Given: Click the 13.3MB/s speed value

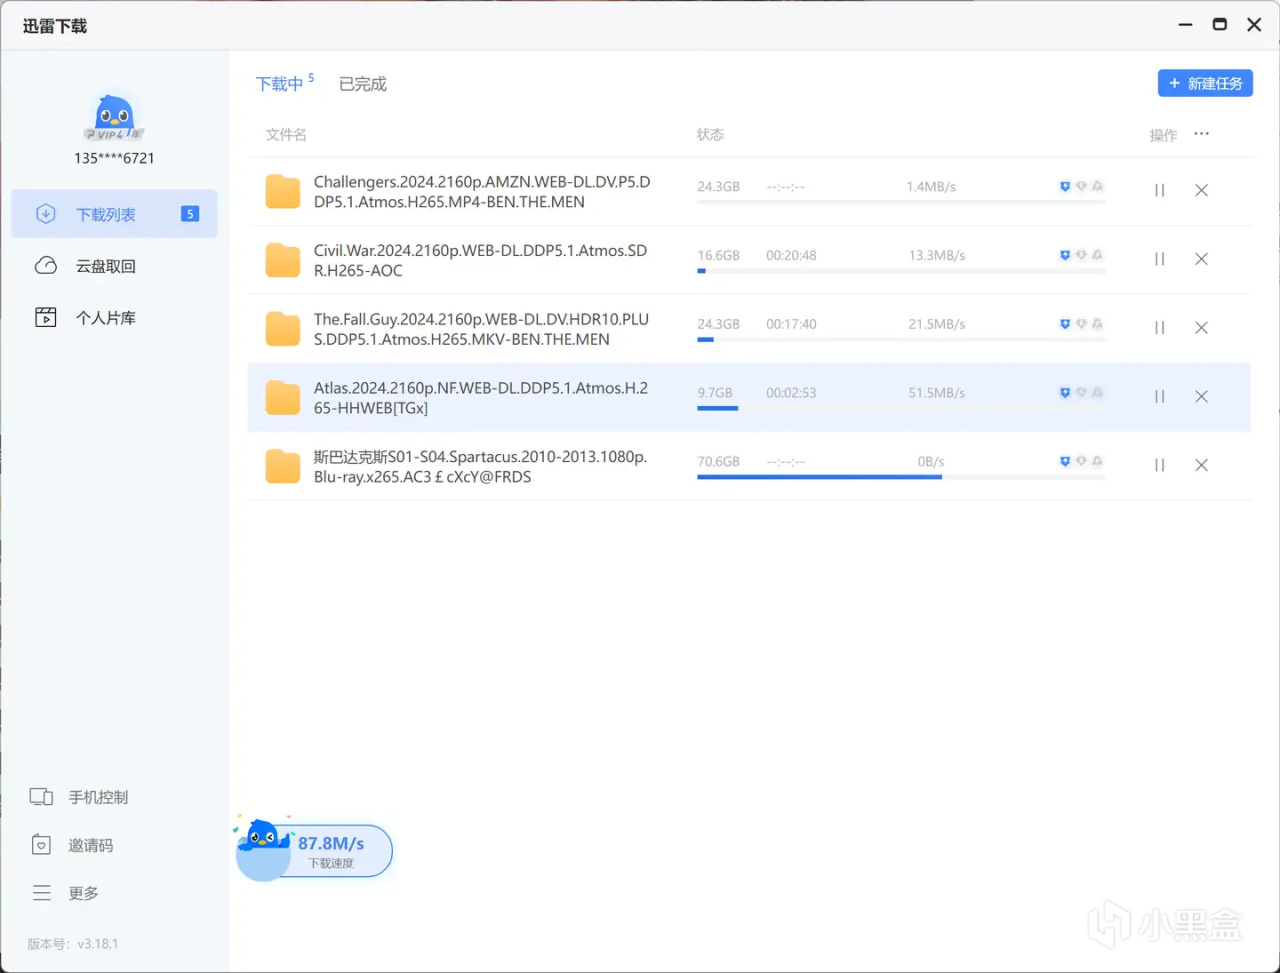Looking at the screenshot, I should [936, 255].
